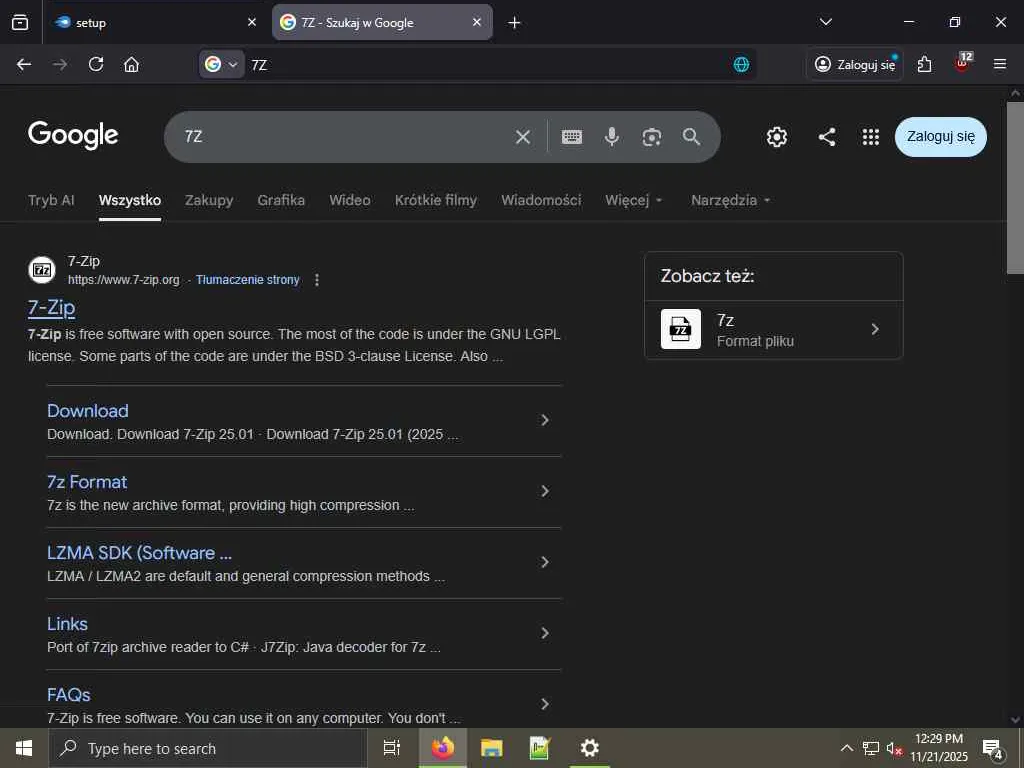Open the browser hamburger menu

1000,64
